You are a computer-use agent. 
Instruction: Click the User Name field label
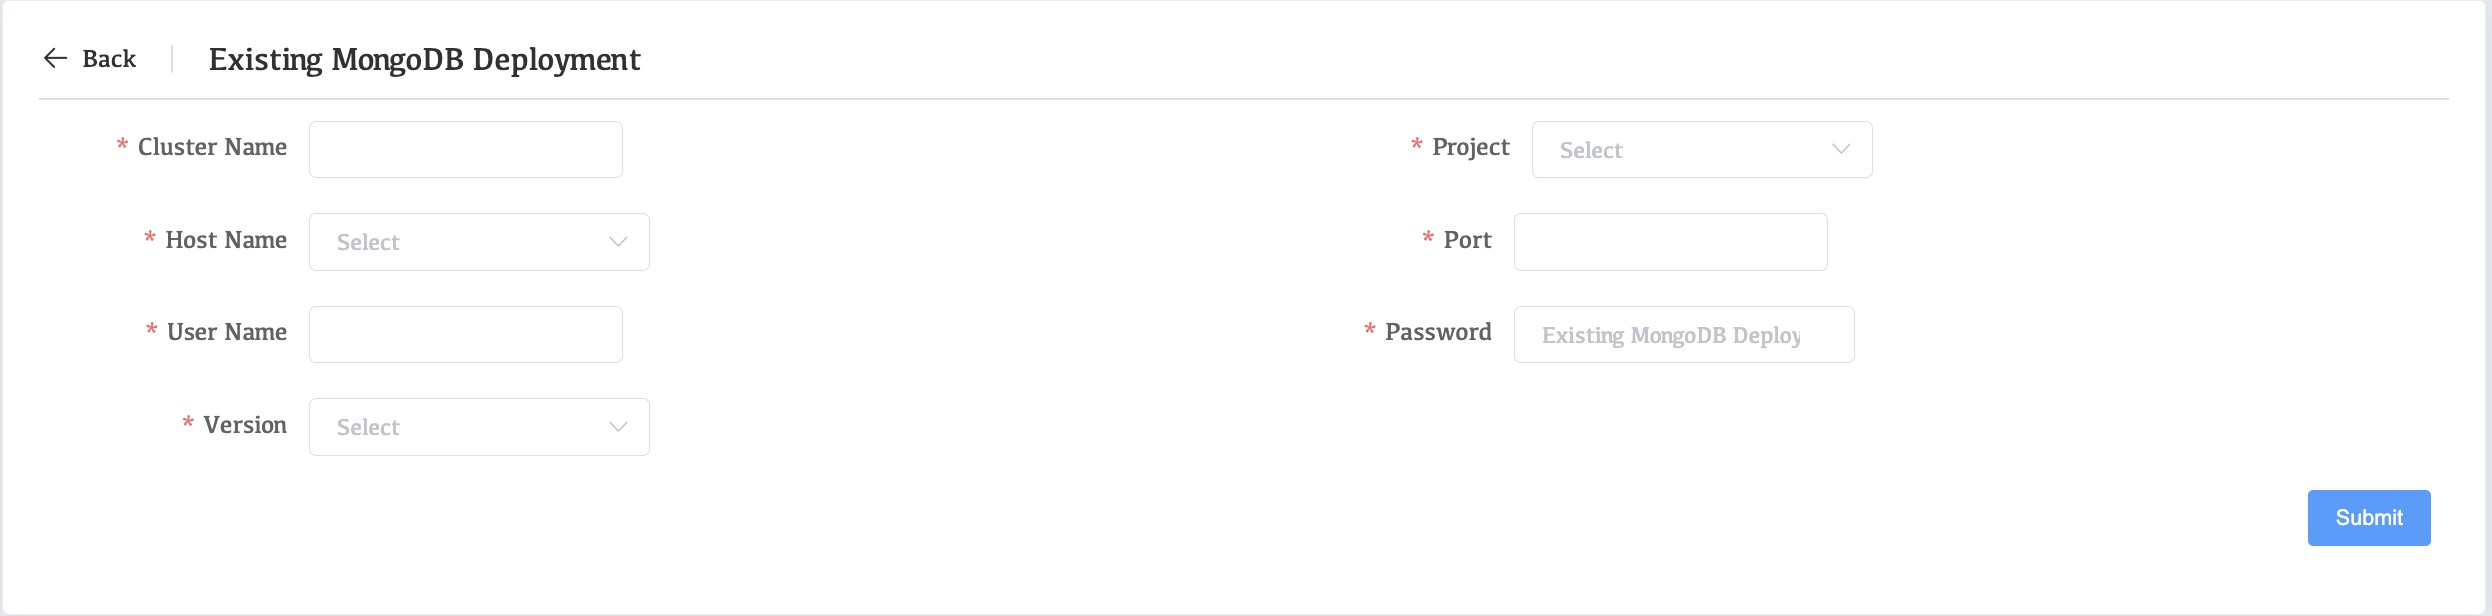pos(227,332)
